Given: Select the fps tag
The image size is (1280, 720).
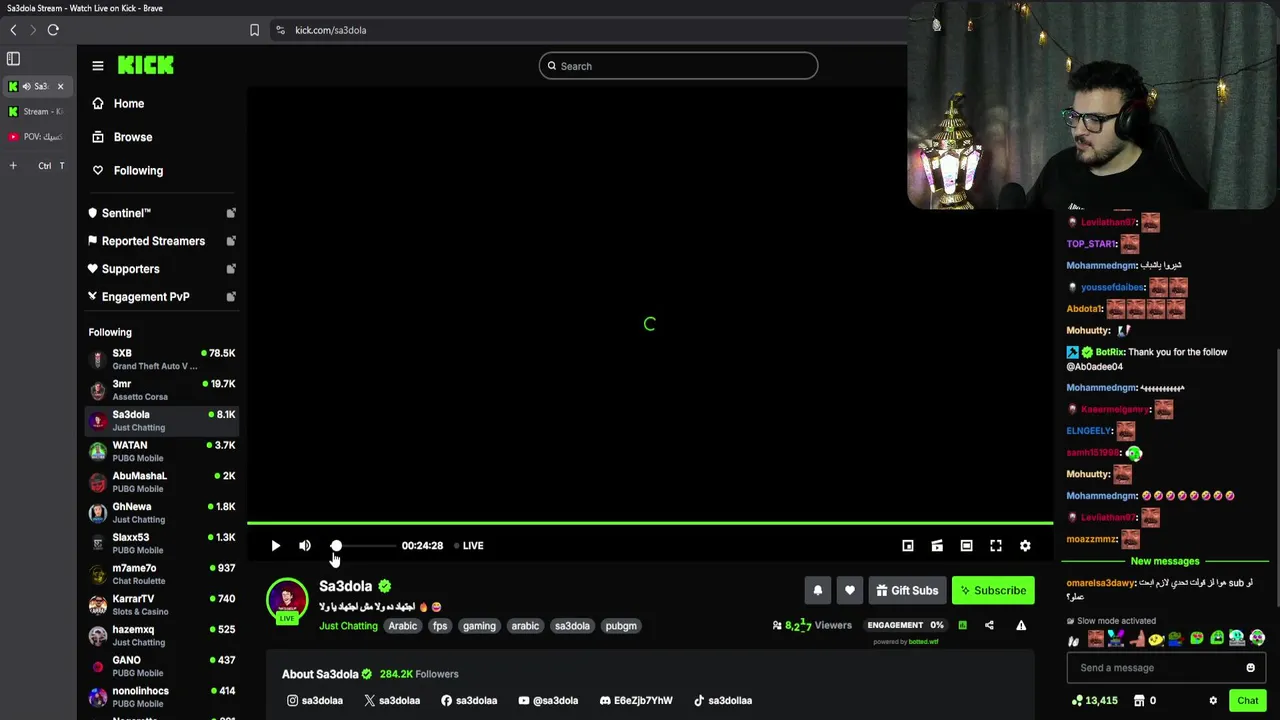Looking at the screenshot, I should click(x=440, y=626).
